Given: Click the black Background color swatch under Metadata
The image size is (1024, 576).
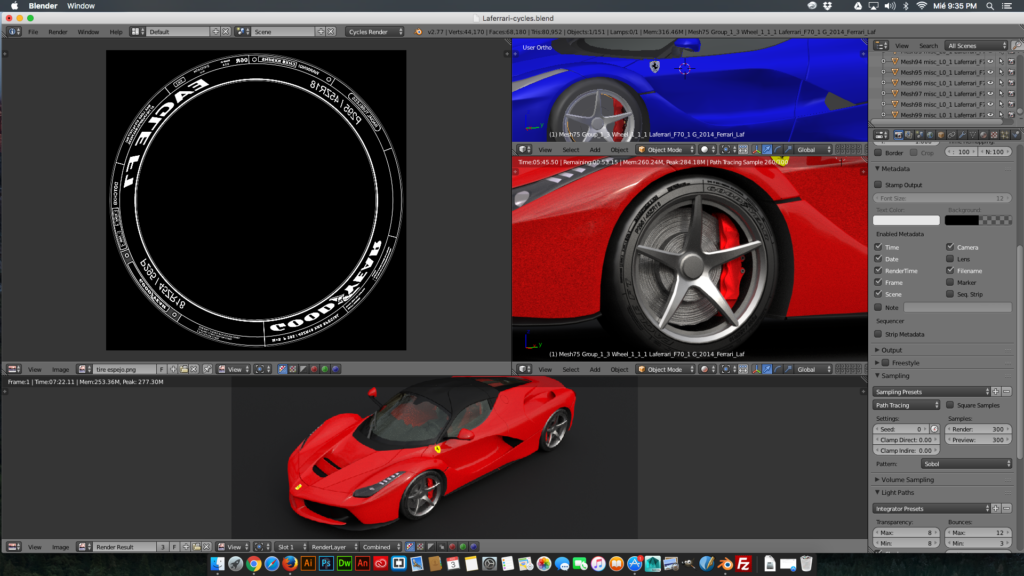Looking at the screenshot, I should [x=962, y=220].
